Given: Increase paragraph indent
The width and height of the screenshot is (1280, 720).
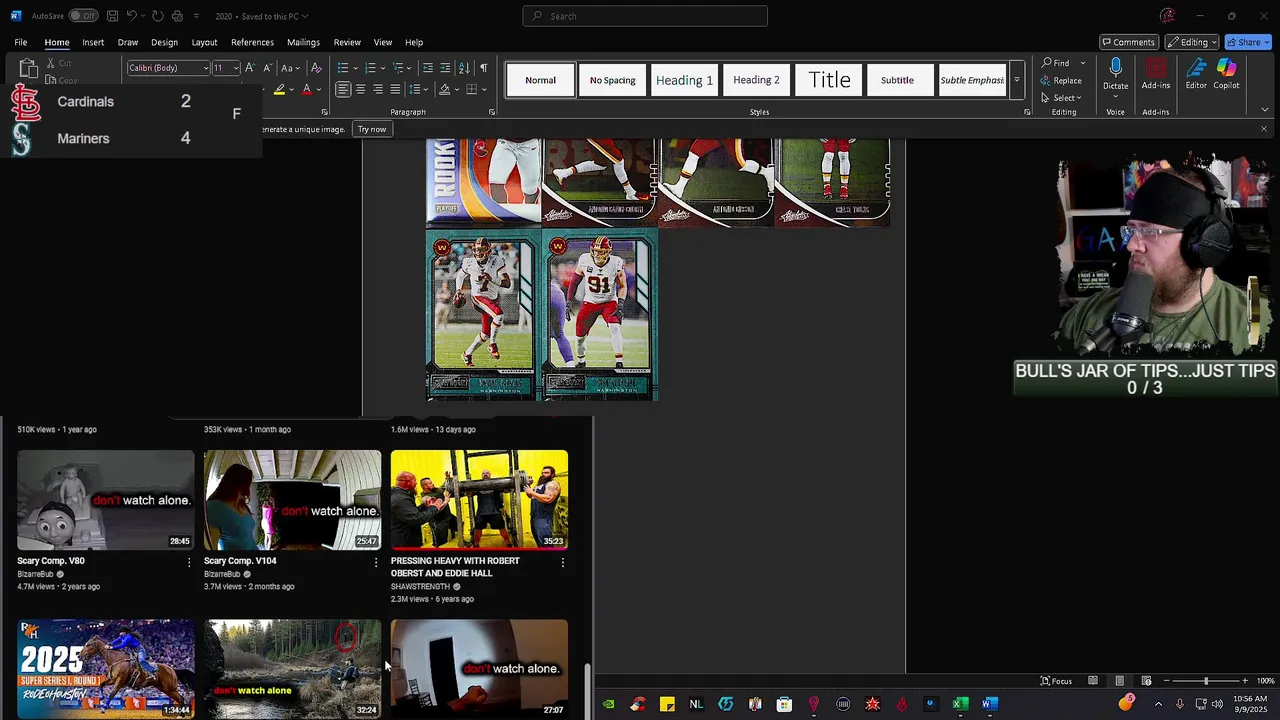Looking at the screenshot, I should click(445, 68).
